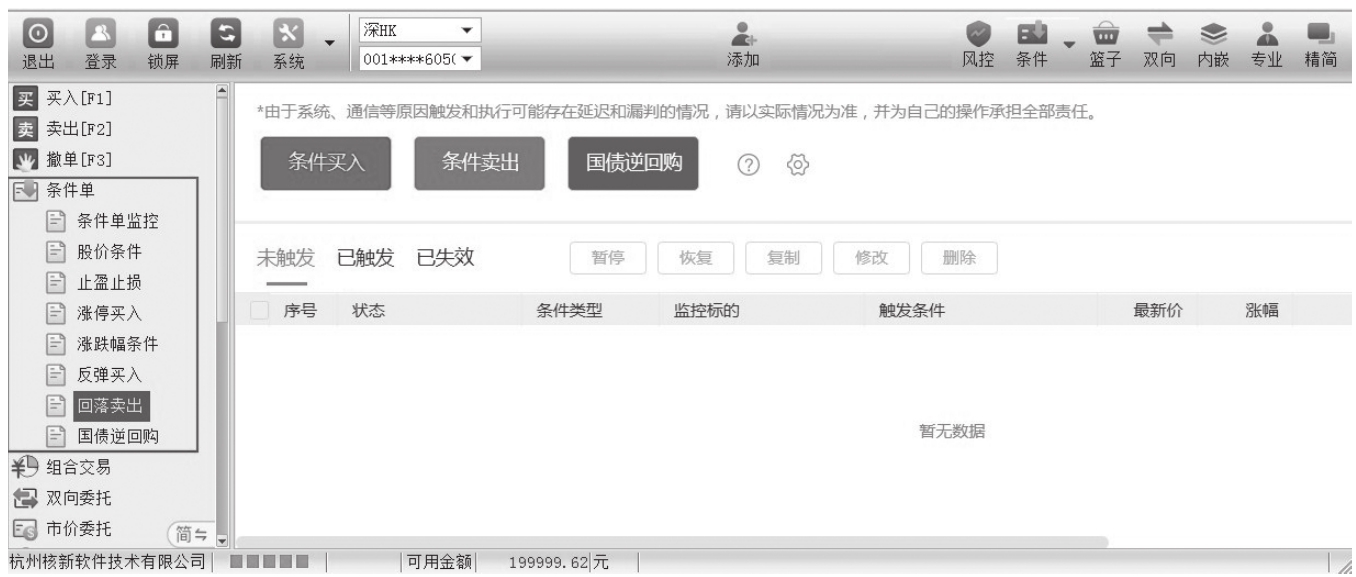The image size is (1356, 577).
Task: Switch to 专业 professional mode icon
Action: (x=1267, y=45)
